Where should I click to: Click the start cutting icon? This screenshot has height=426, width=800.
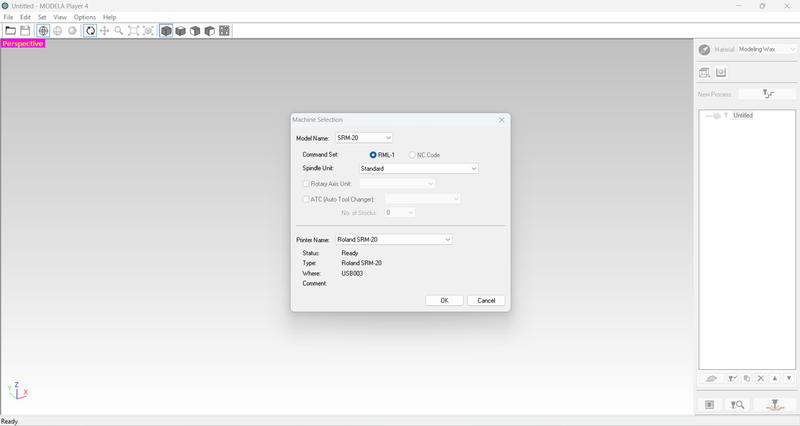click(x=774, y=405)
